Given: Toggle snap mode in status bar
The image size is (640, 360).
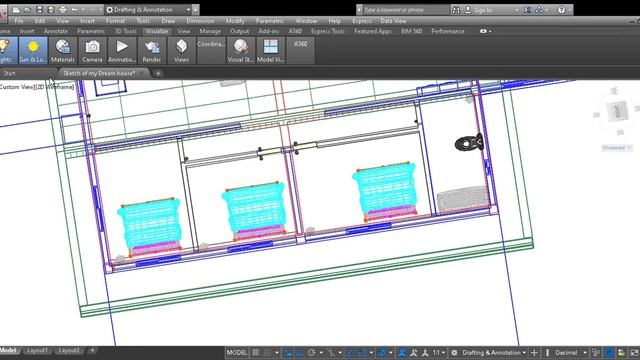Looking at the screenshot, I should (x=268, y=353).
